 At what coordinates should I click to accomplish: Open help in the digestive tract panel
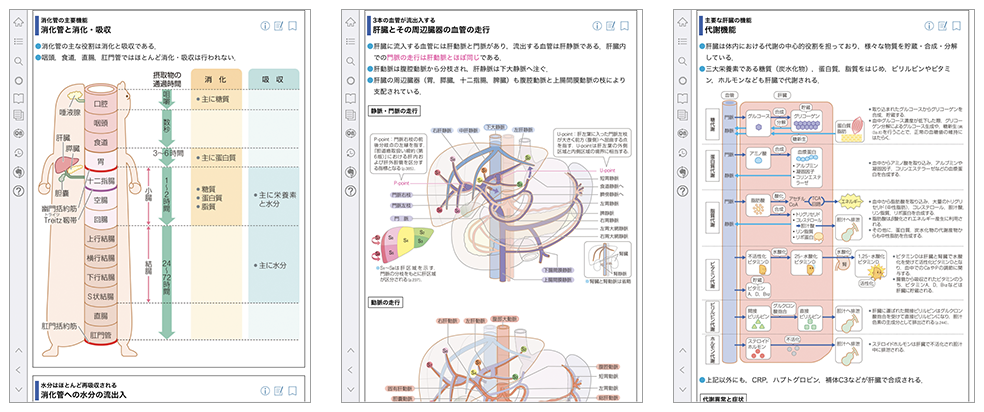click(19, 191)
